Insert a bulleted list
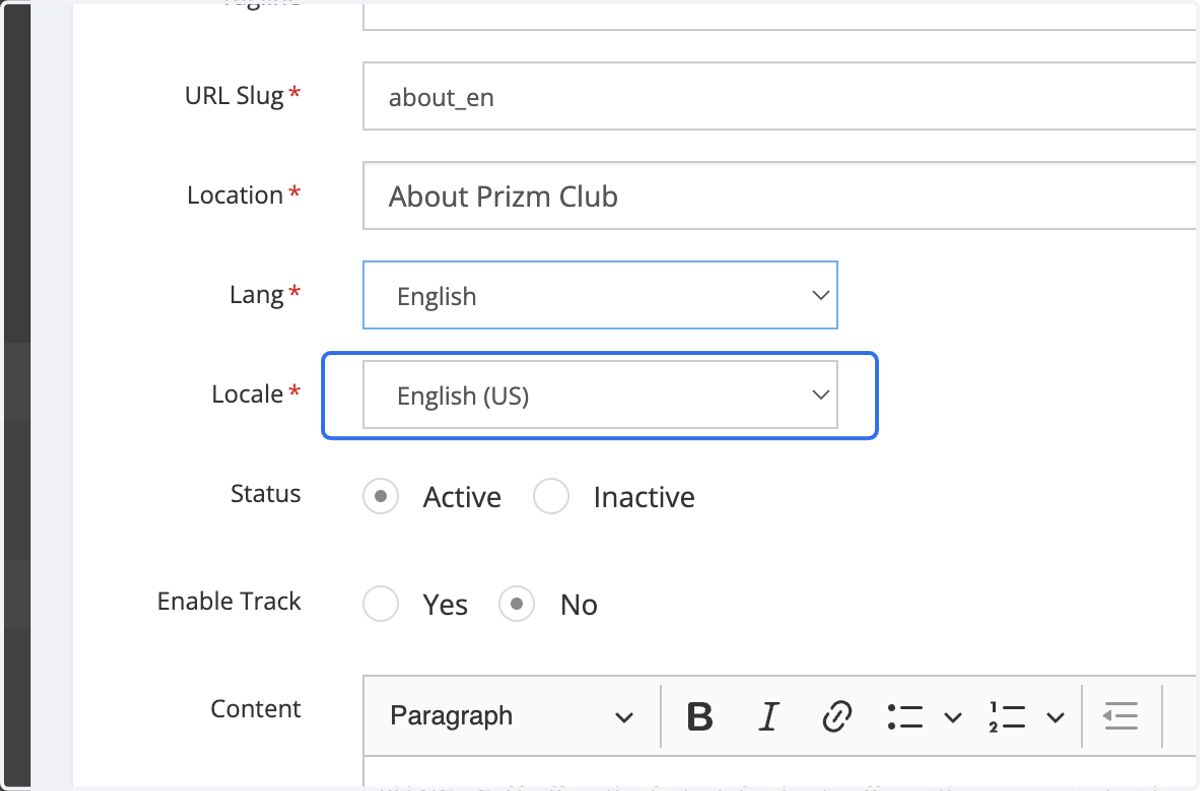Screen dimensions: 1200x791 [x=905, y=716]
